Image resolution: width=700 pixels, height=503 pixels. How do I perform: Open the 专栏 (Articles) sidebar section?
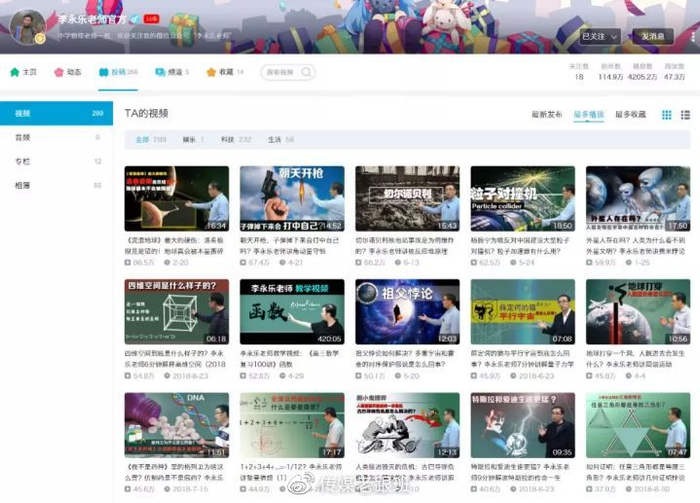coord(23,161)
